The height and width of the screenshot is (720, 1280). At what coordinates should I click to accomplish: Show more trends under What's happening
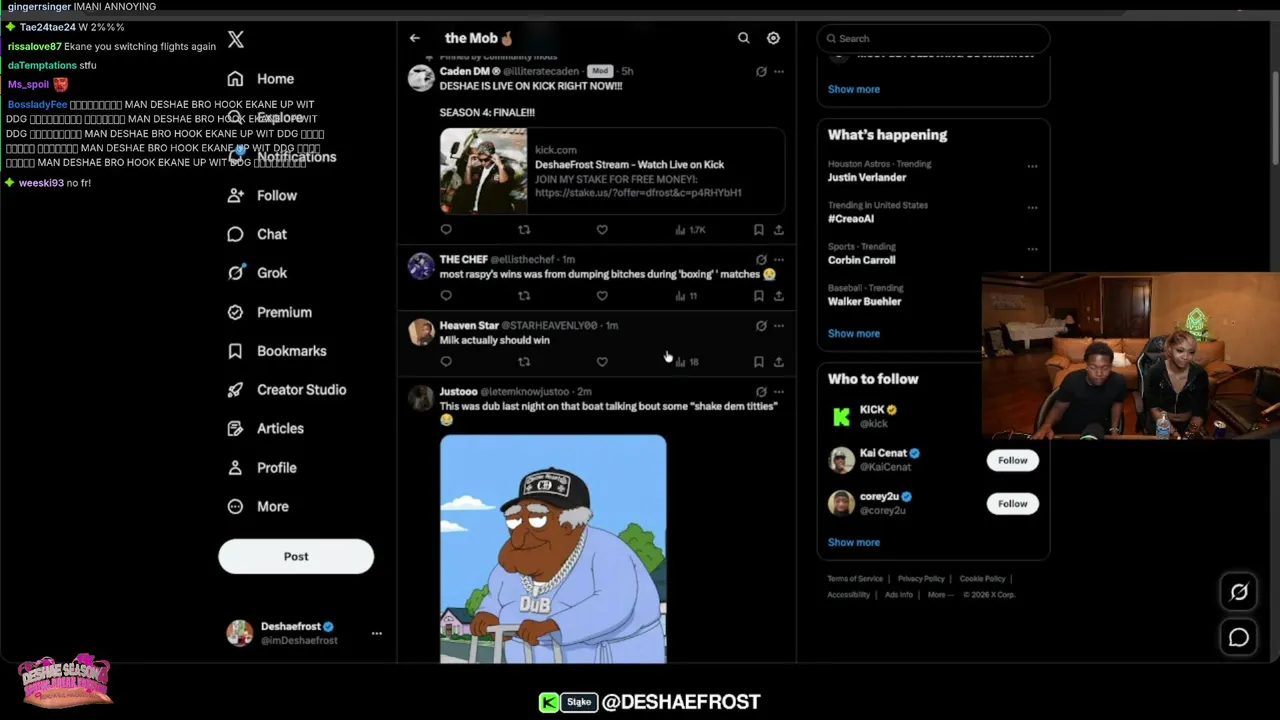click(853, 333)
